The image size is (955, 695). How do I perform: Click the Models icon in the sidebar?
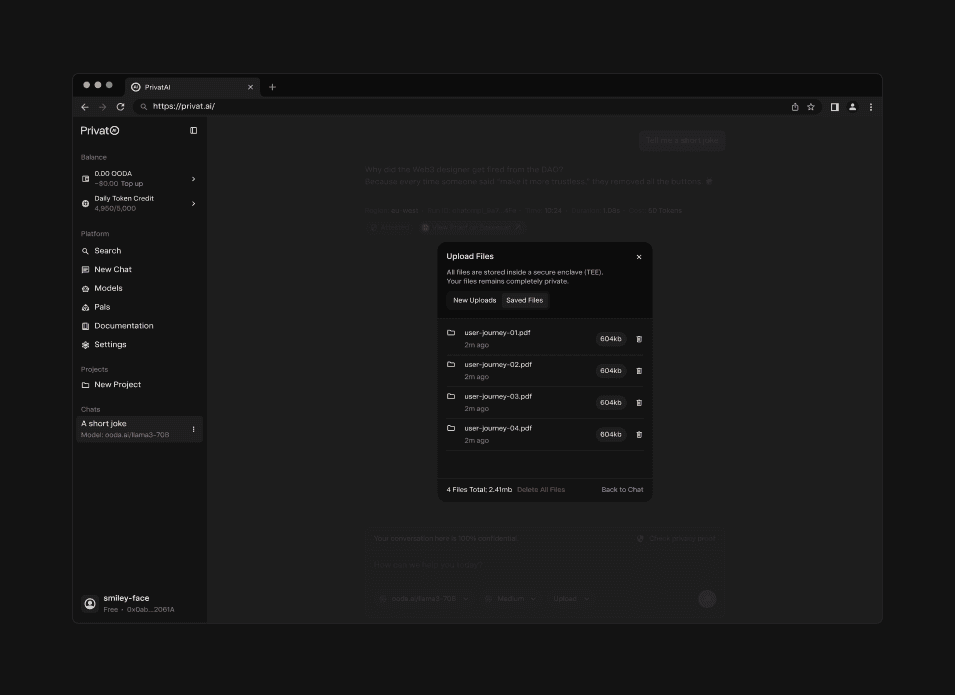click(85, 288)
